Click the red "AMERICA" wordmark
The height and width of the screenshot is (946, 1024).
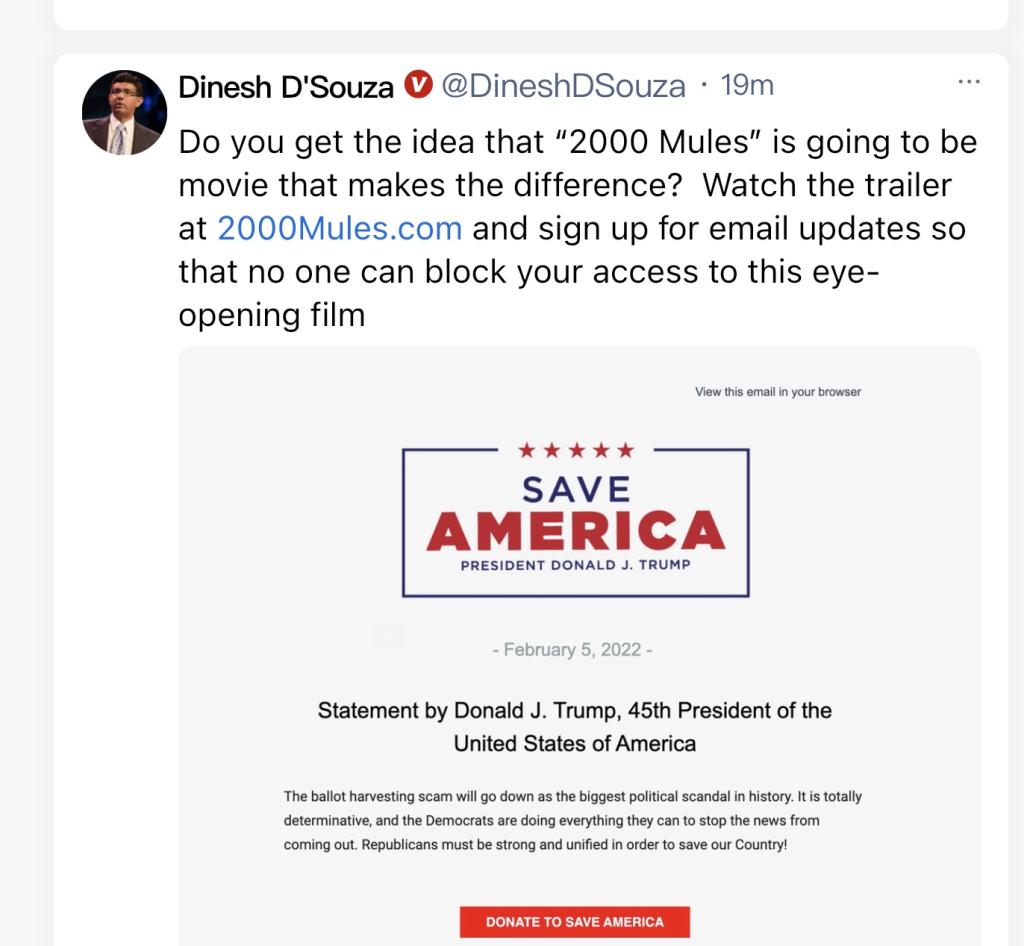point(575,531)
